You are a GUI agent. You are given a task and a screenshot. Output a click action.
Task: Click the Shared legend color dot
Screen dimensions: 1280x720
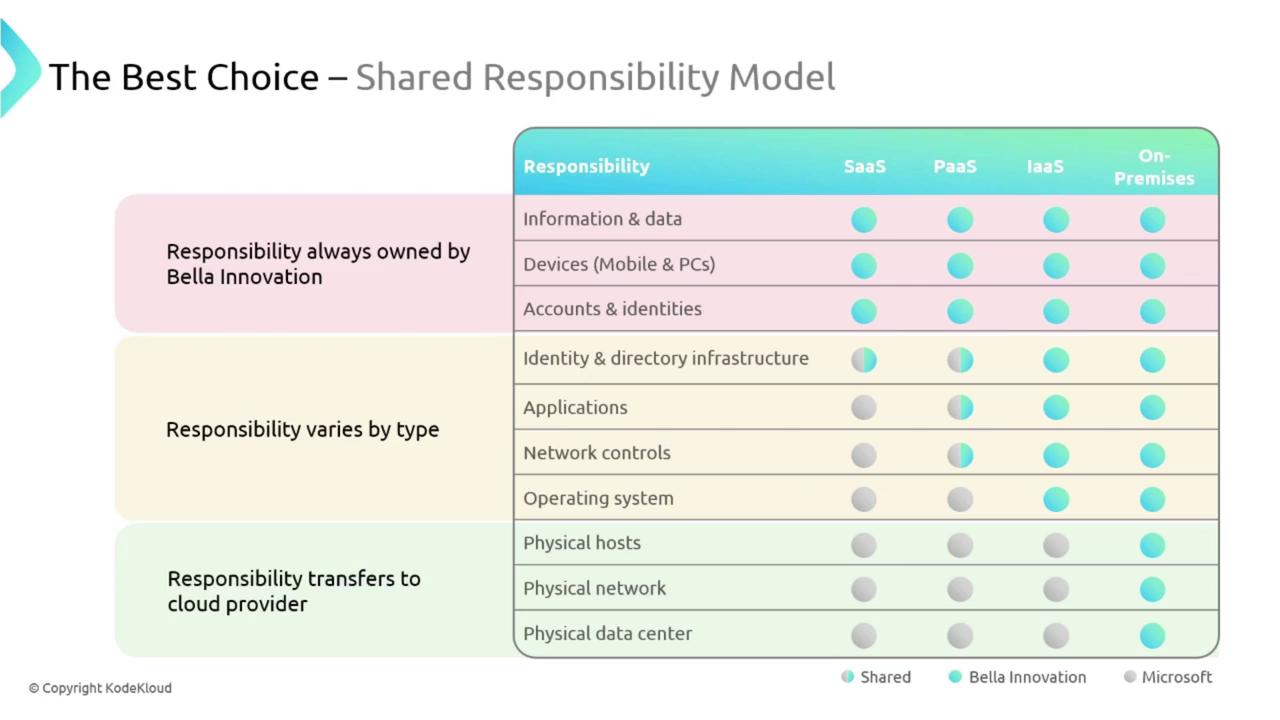click(x=848, y=677)
